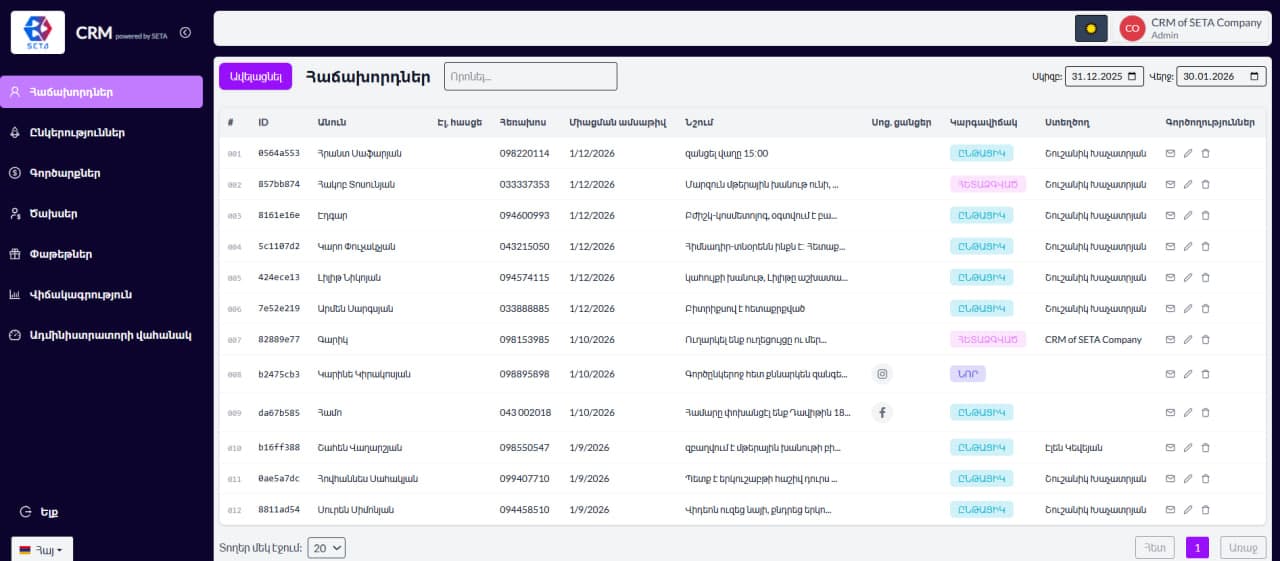The image size is (1280, 561).
Task: Click the Կարգավիճակ column header
Action: [984, 122]
